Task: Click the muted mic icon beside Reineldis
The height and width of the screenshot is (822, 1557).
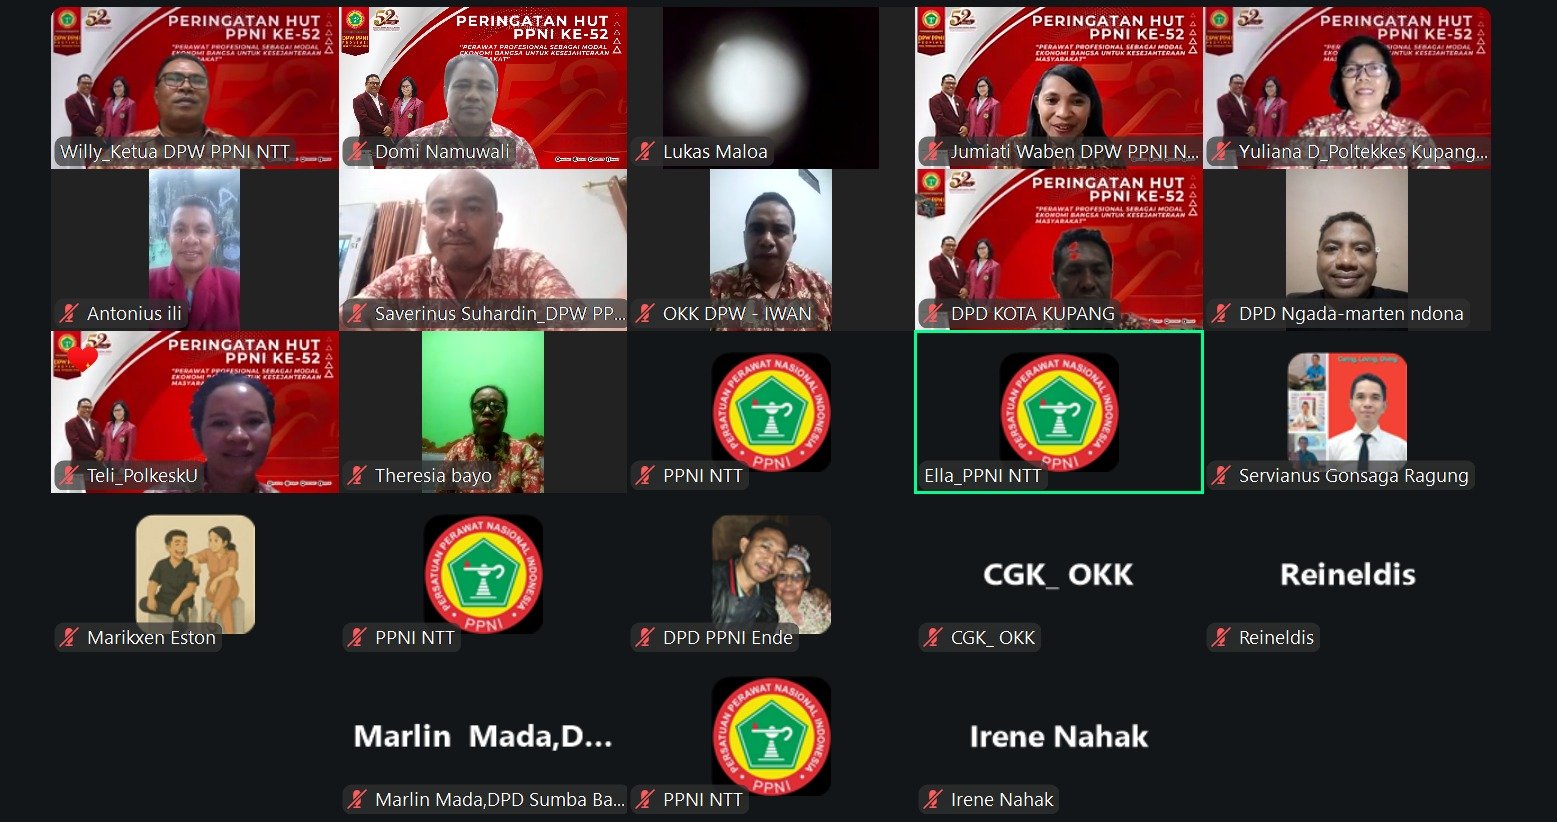Action: (1221, 638)
